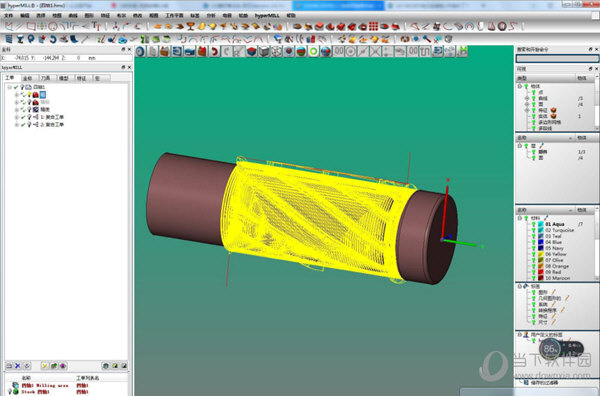Click the red and blue cube icon in the viewport toolbar
Screen dimensions: 600x396
click(x=251, y=51)
